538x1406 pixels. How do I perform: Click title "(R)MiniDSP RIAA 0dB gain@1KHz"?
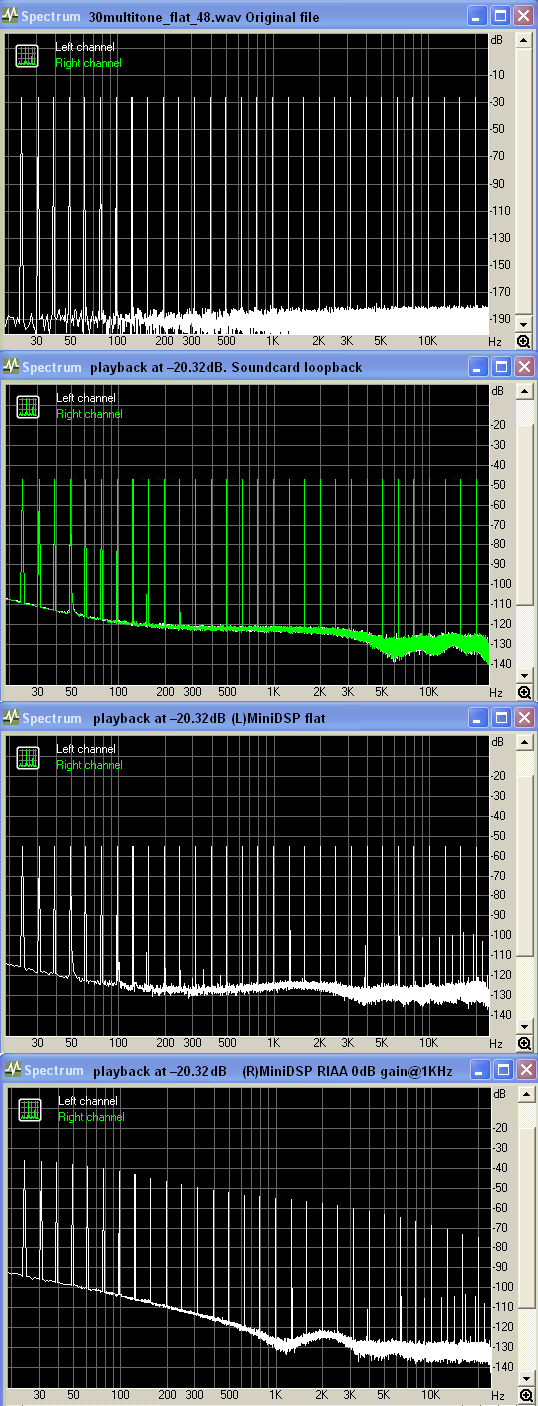click(348, 1071)
